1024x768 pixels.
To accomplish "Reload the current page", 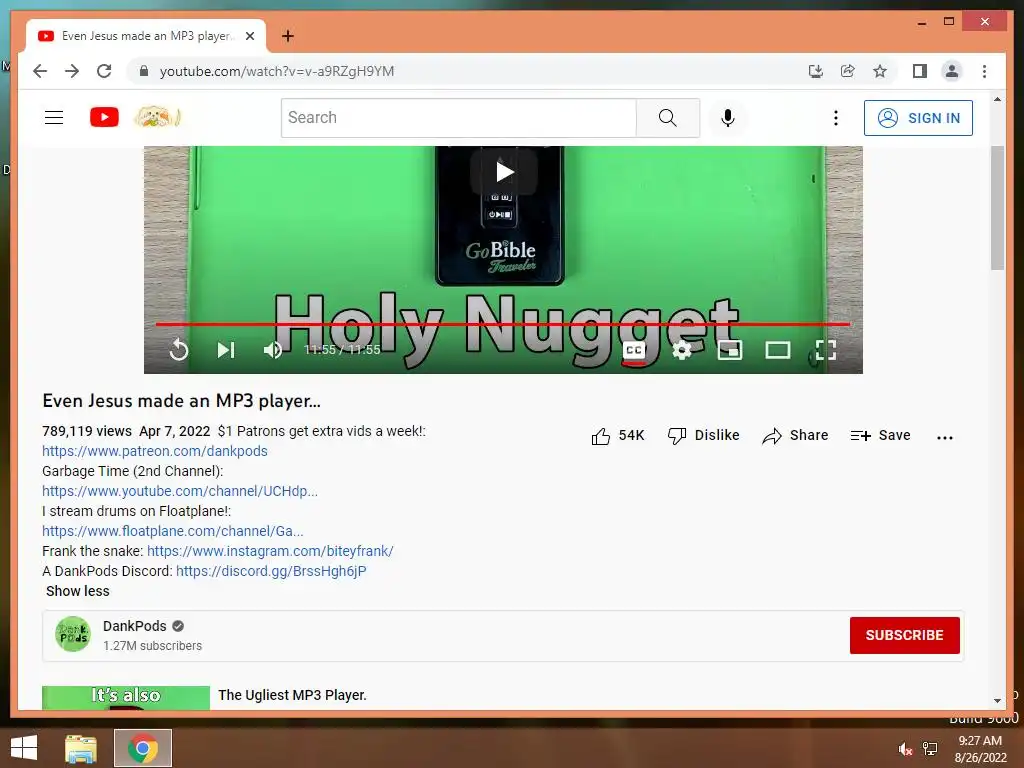I will point(104,71).
